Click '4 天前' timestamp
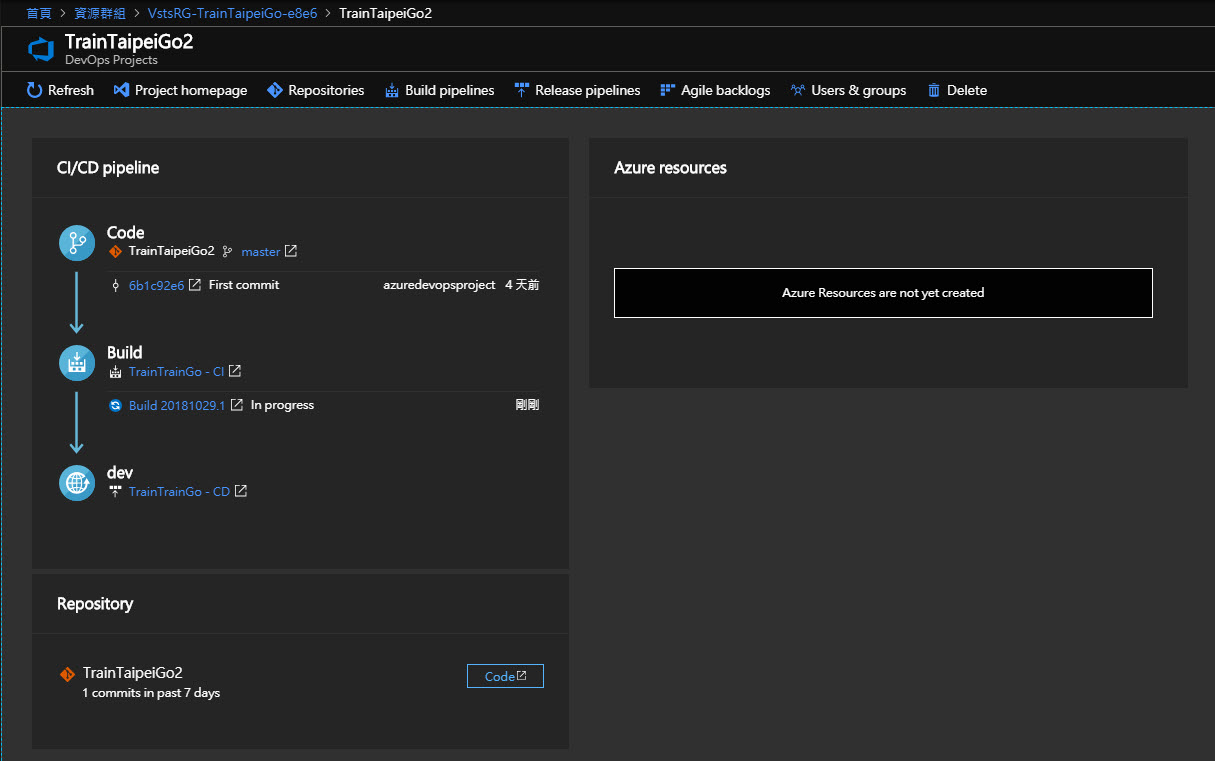This screenshot has width=1215, height=761. coord(522,285)
